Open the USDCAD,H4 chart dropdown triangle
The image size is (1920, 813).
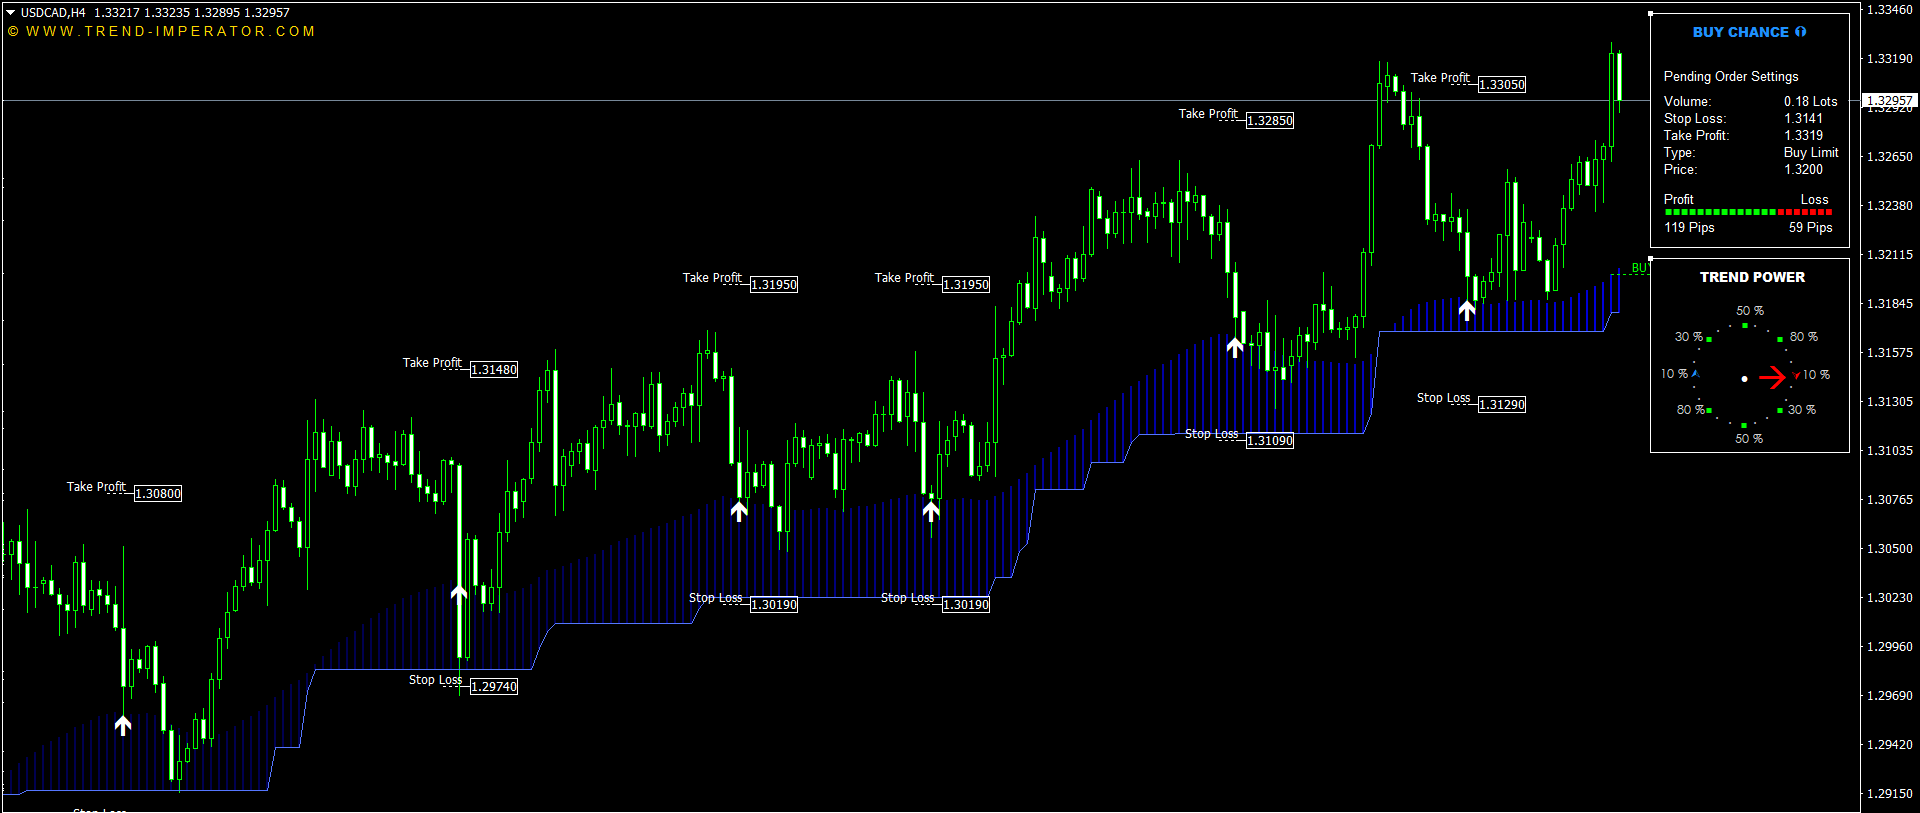click(x=10, y=13)
